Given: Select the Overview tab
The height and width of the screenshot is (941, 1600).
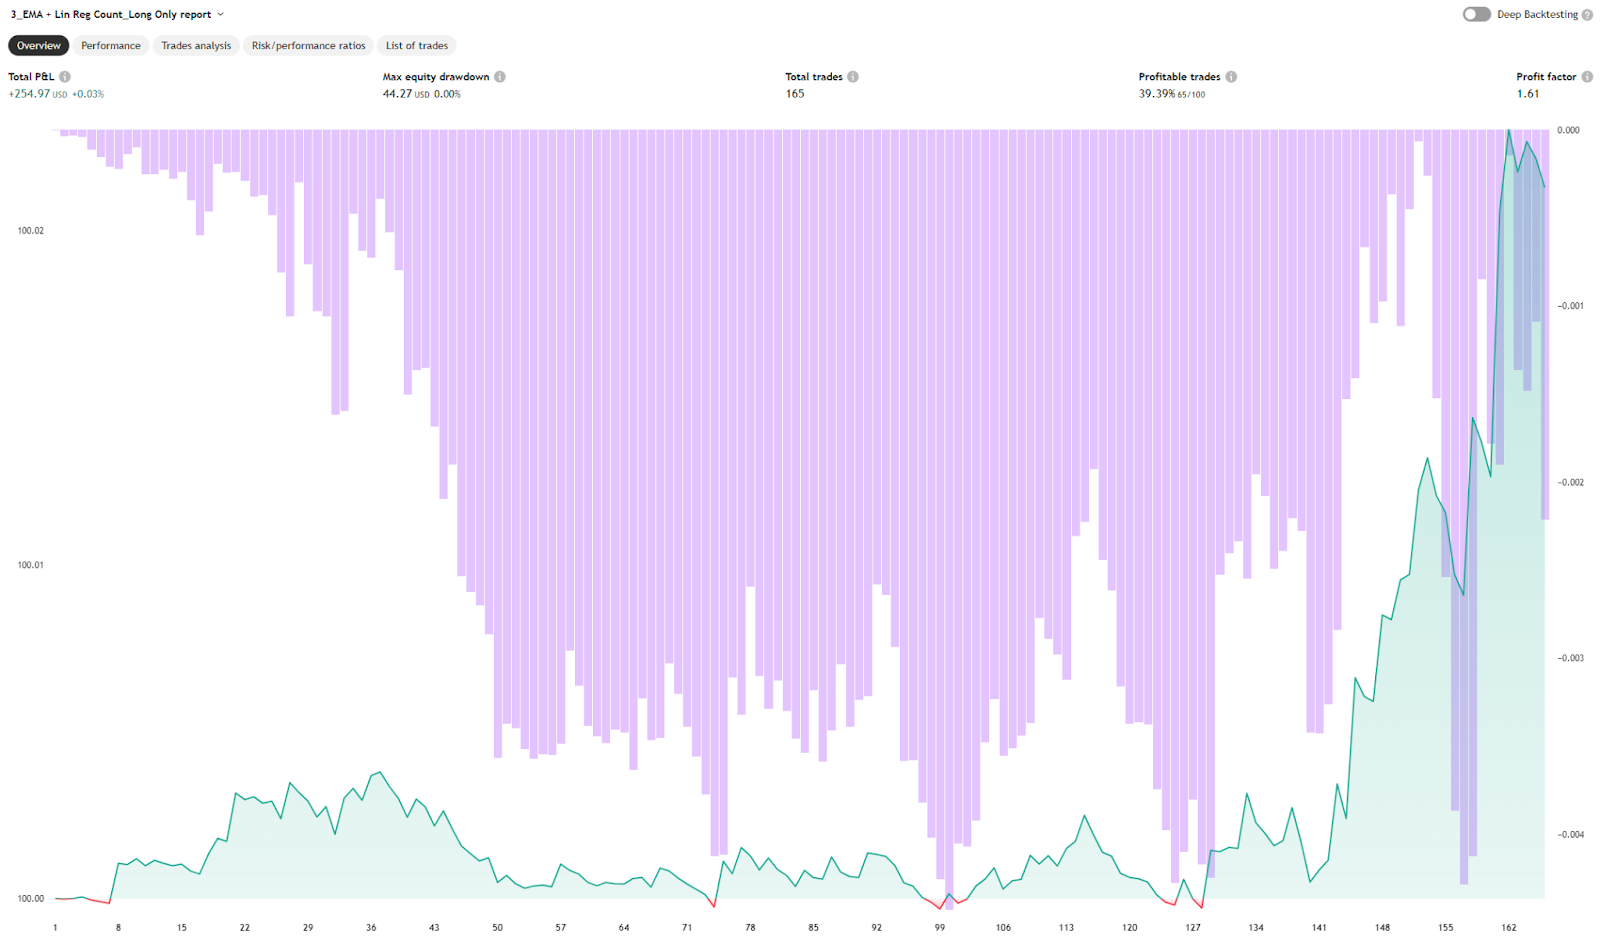Looking at the screenshot, I should 39,46.
